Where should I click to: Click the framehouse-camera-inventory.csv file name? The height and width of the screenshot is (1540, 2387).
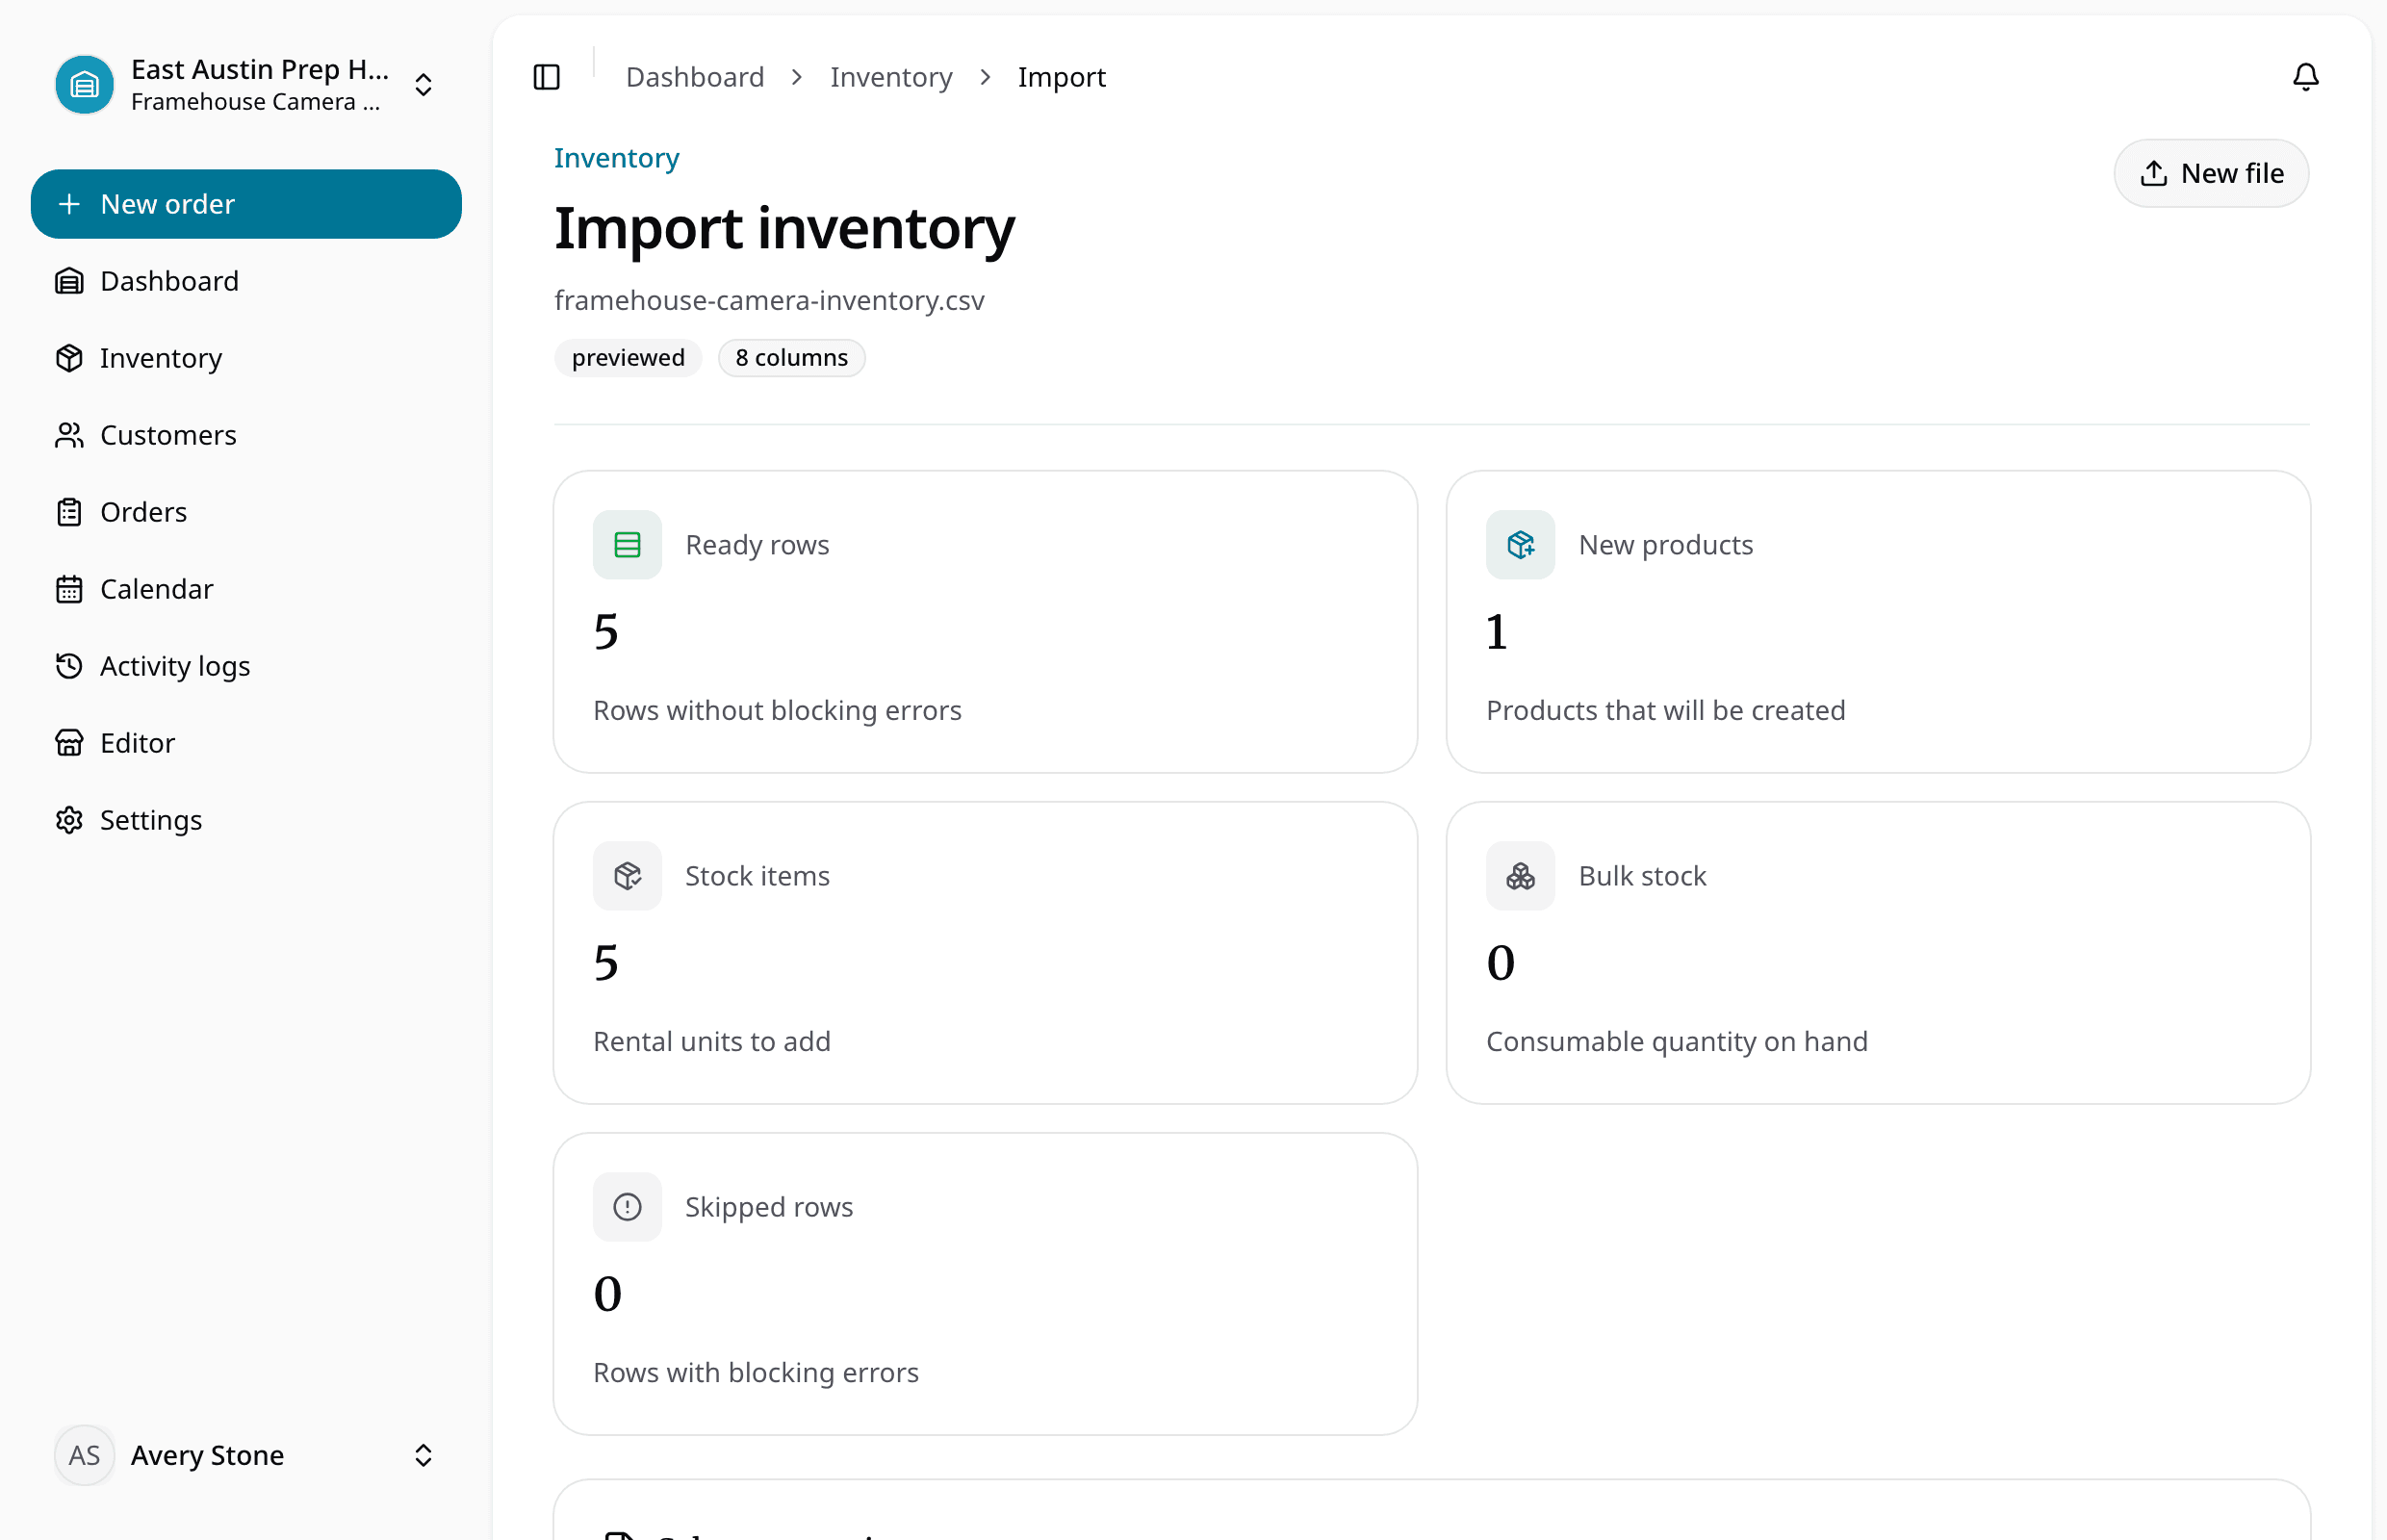tap(769, 300)
